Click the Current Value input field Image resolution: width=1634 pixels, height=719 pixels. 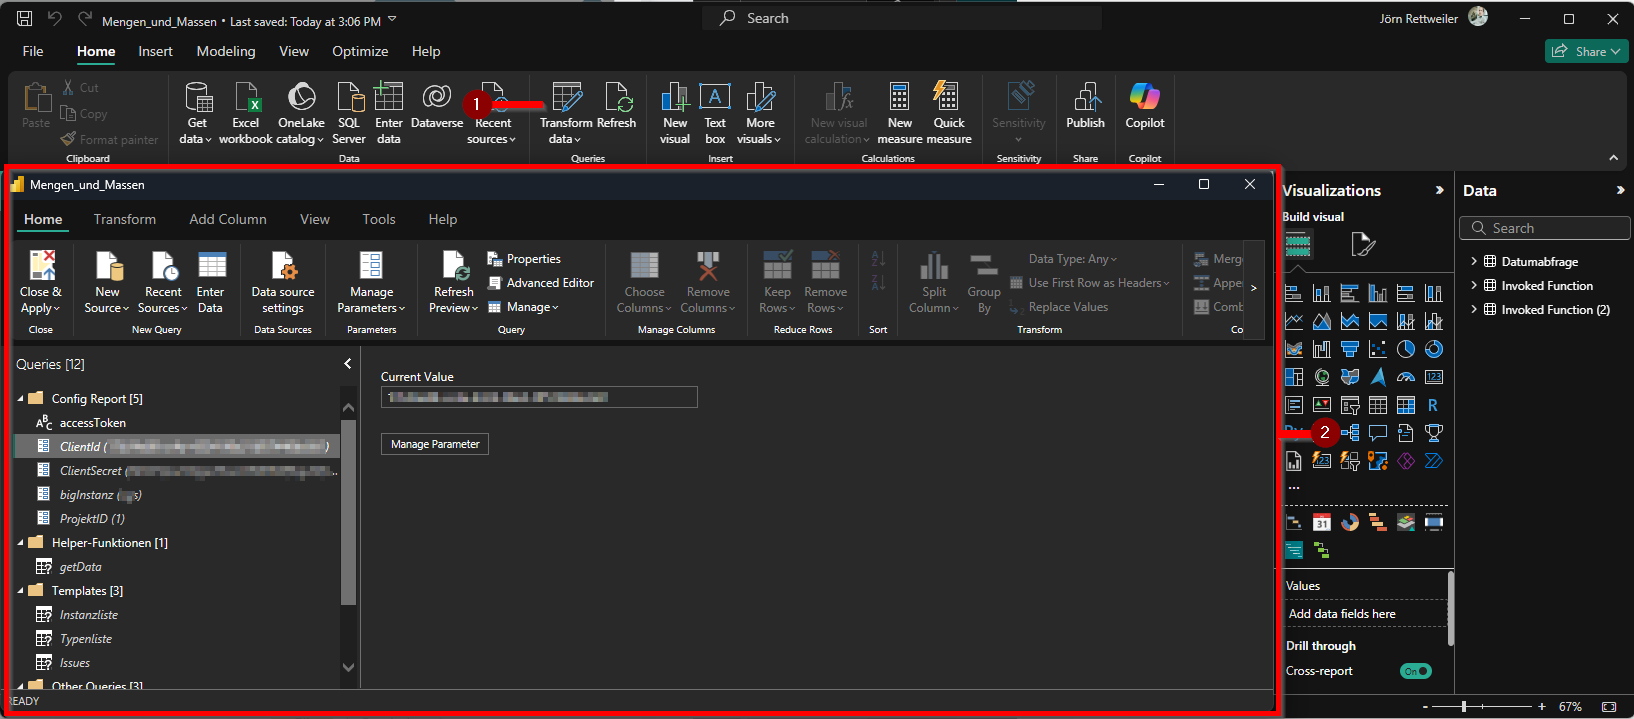point(539,397)
